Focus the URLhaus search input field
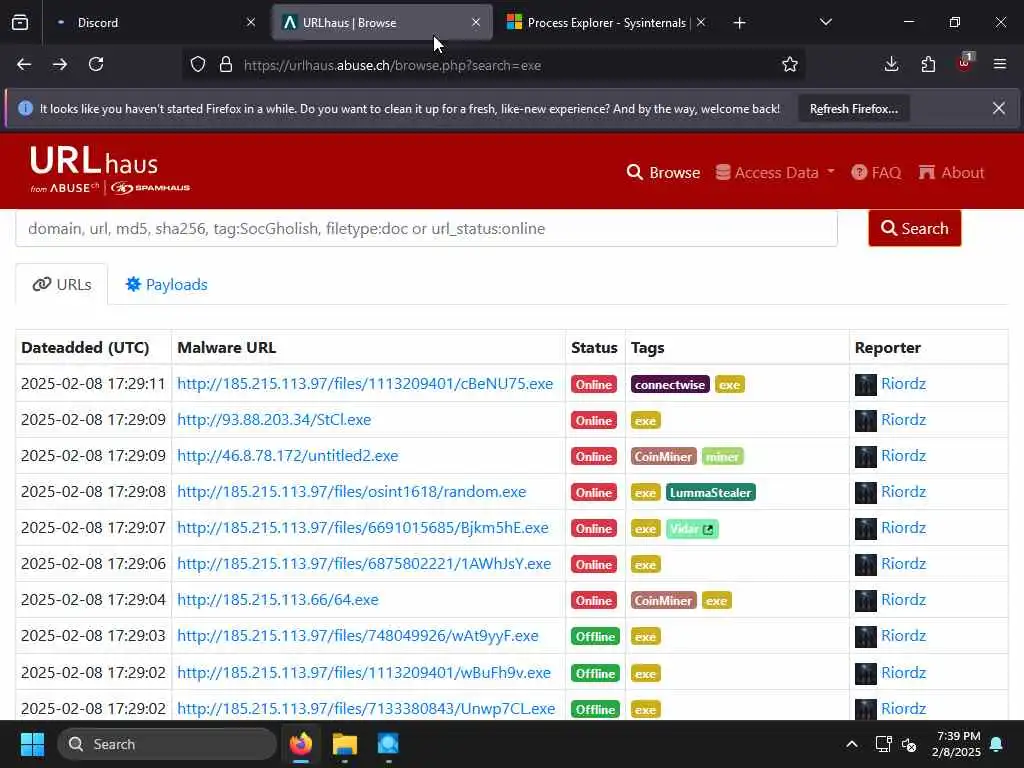1024x768 pixels. [426, 229]
